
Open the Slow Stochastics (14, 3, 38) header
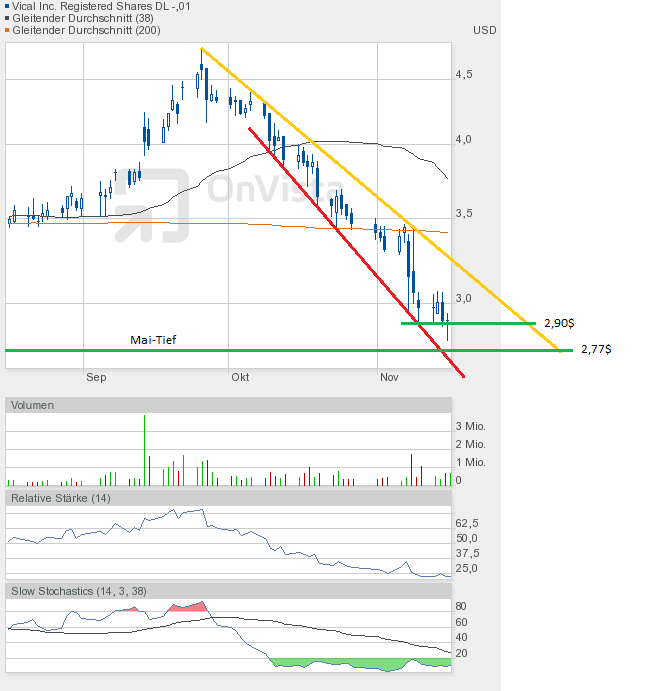79,591
